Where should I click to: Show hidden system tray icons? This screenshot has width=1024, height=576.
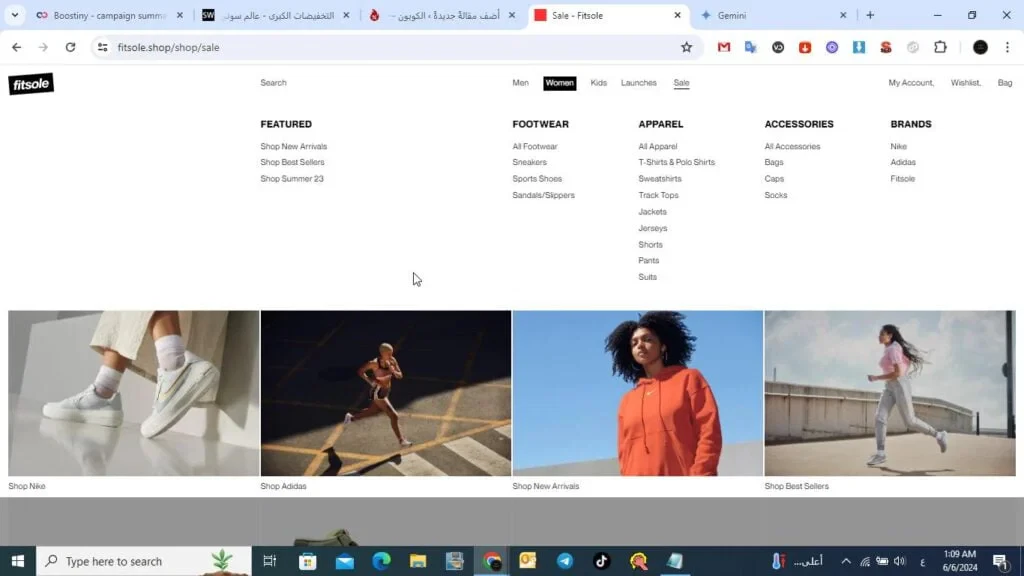[845, 561]
